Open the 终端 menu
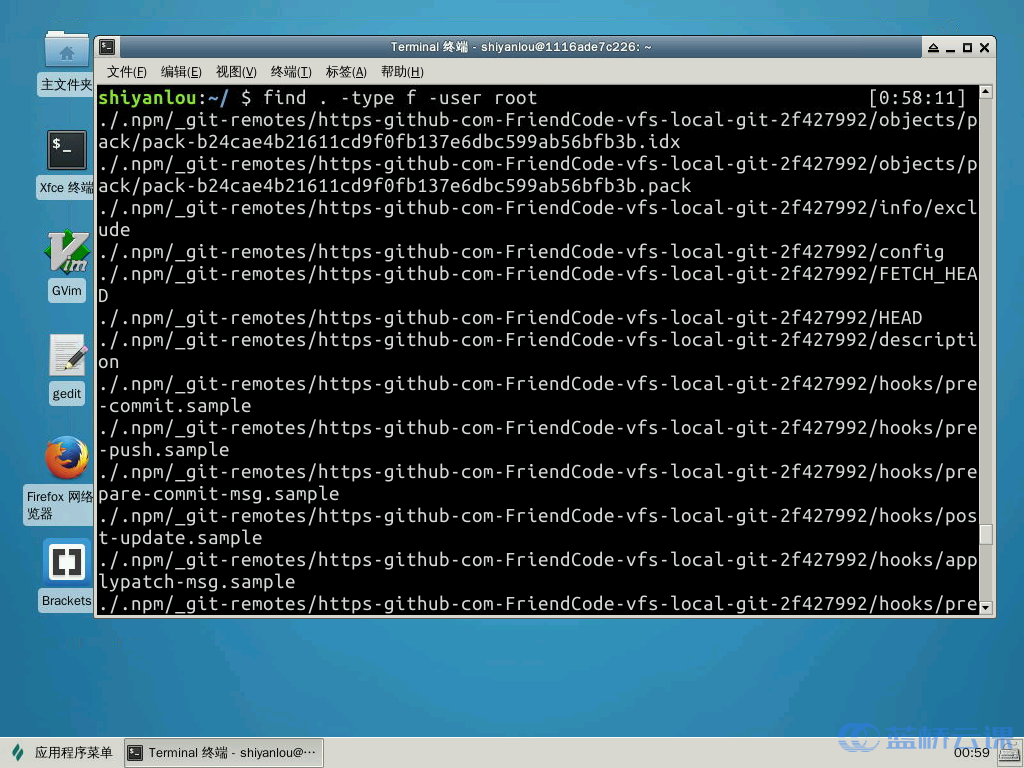The image size is (1024, 768). [290, 71]
